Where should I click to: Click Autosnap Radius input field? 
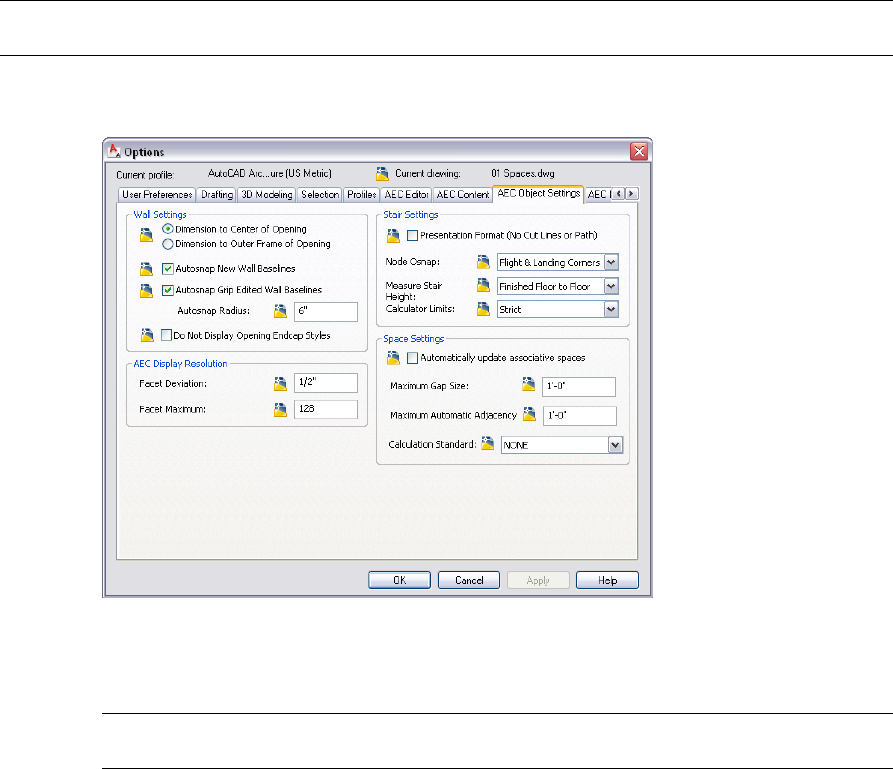[326, 312]
